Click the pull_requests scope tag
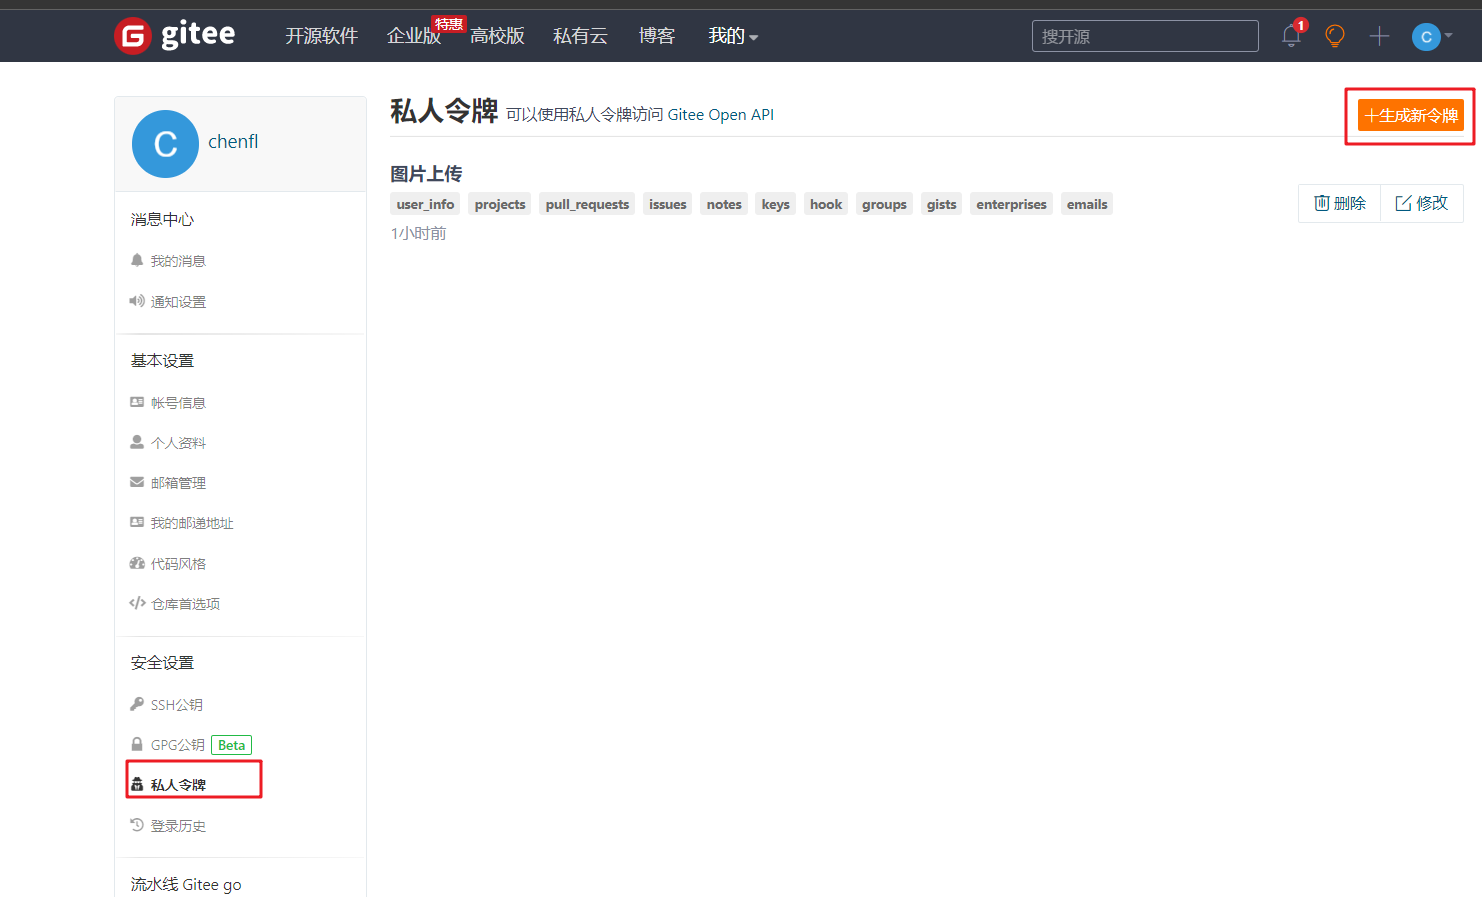1482x897 pixels. pyautogui.click(x=587, y=204)
